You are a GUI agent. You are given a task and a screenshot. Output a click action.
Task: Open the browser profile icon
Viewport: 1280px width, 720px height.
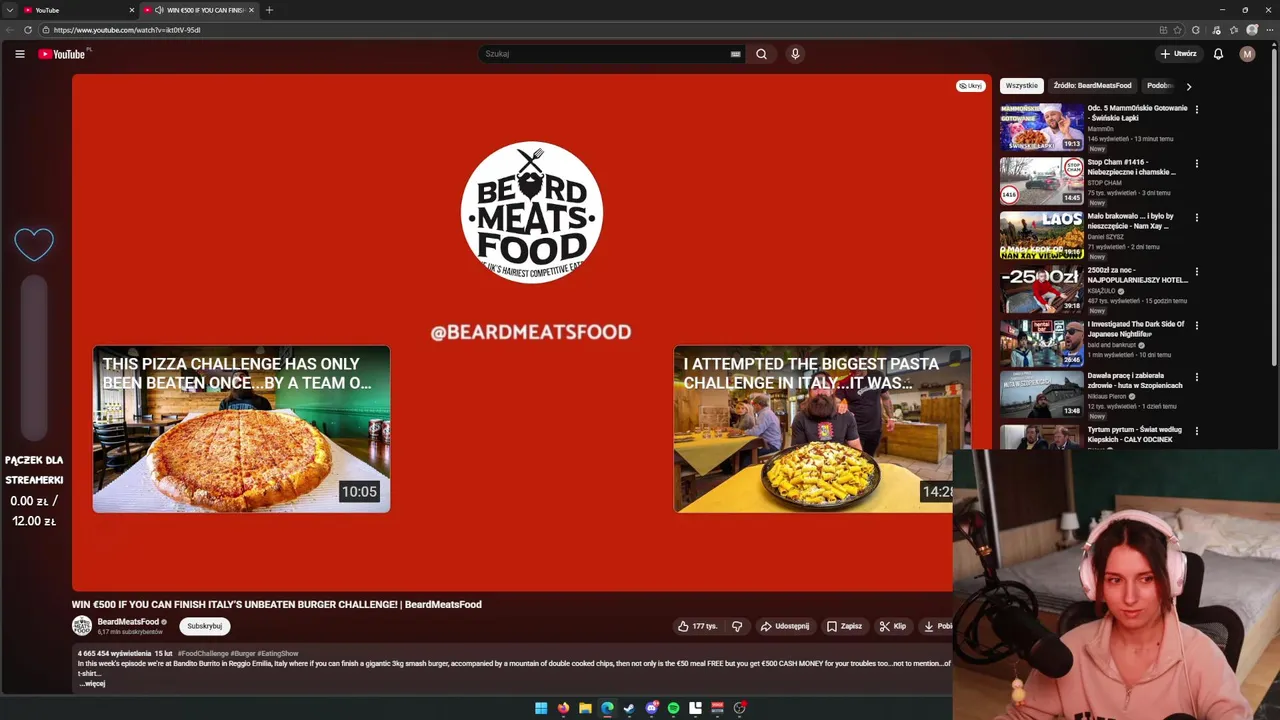point(1252,30)
